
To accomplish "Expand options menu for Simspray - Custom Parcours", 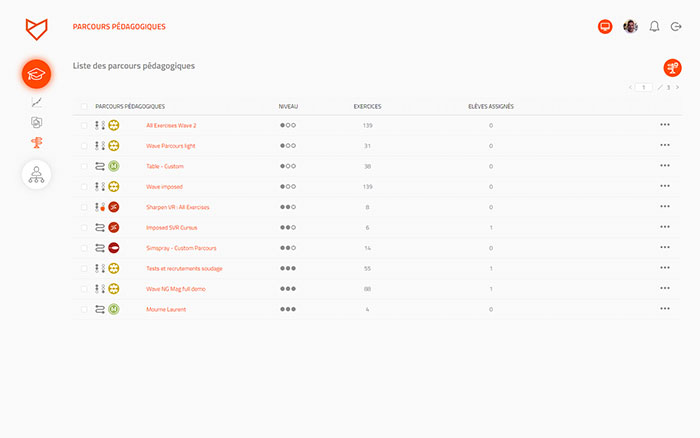I will point(665,248).
